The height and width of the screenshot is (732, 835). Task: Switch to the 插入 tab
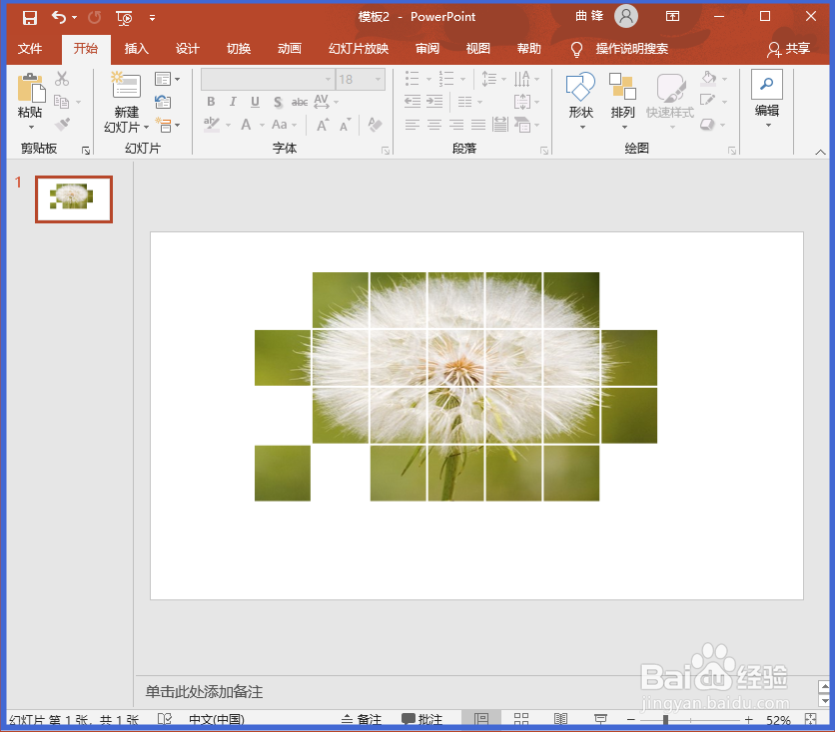pyautogui.click(x=136, y=49)
